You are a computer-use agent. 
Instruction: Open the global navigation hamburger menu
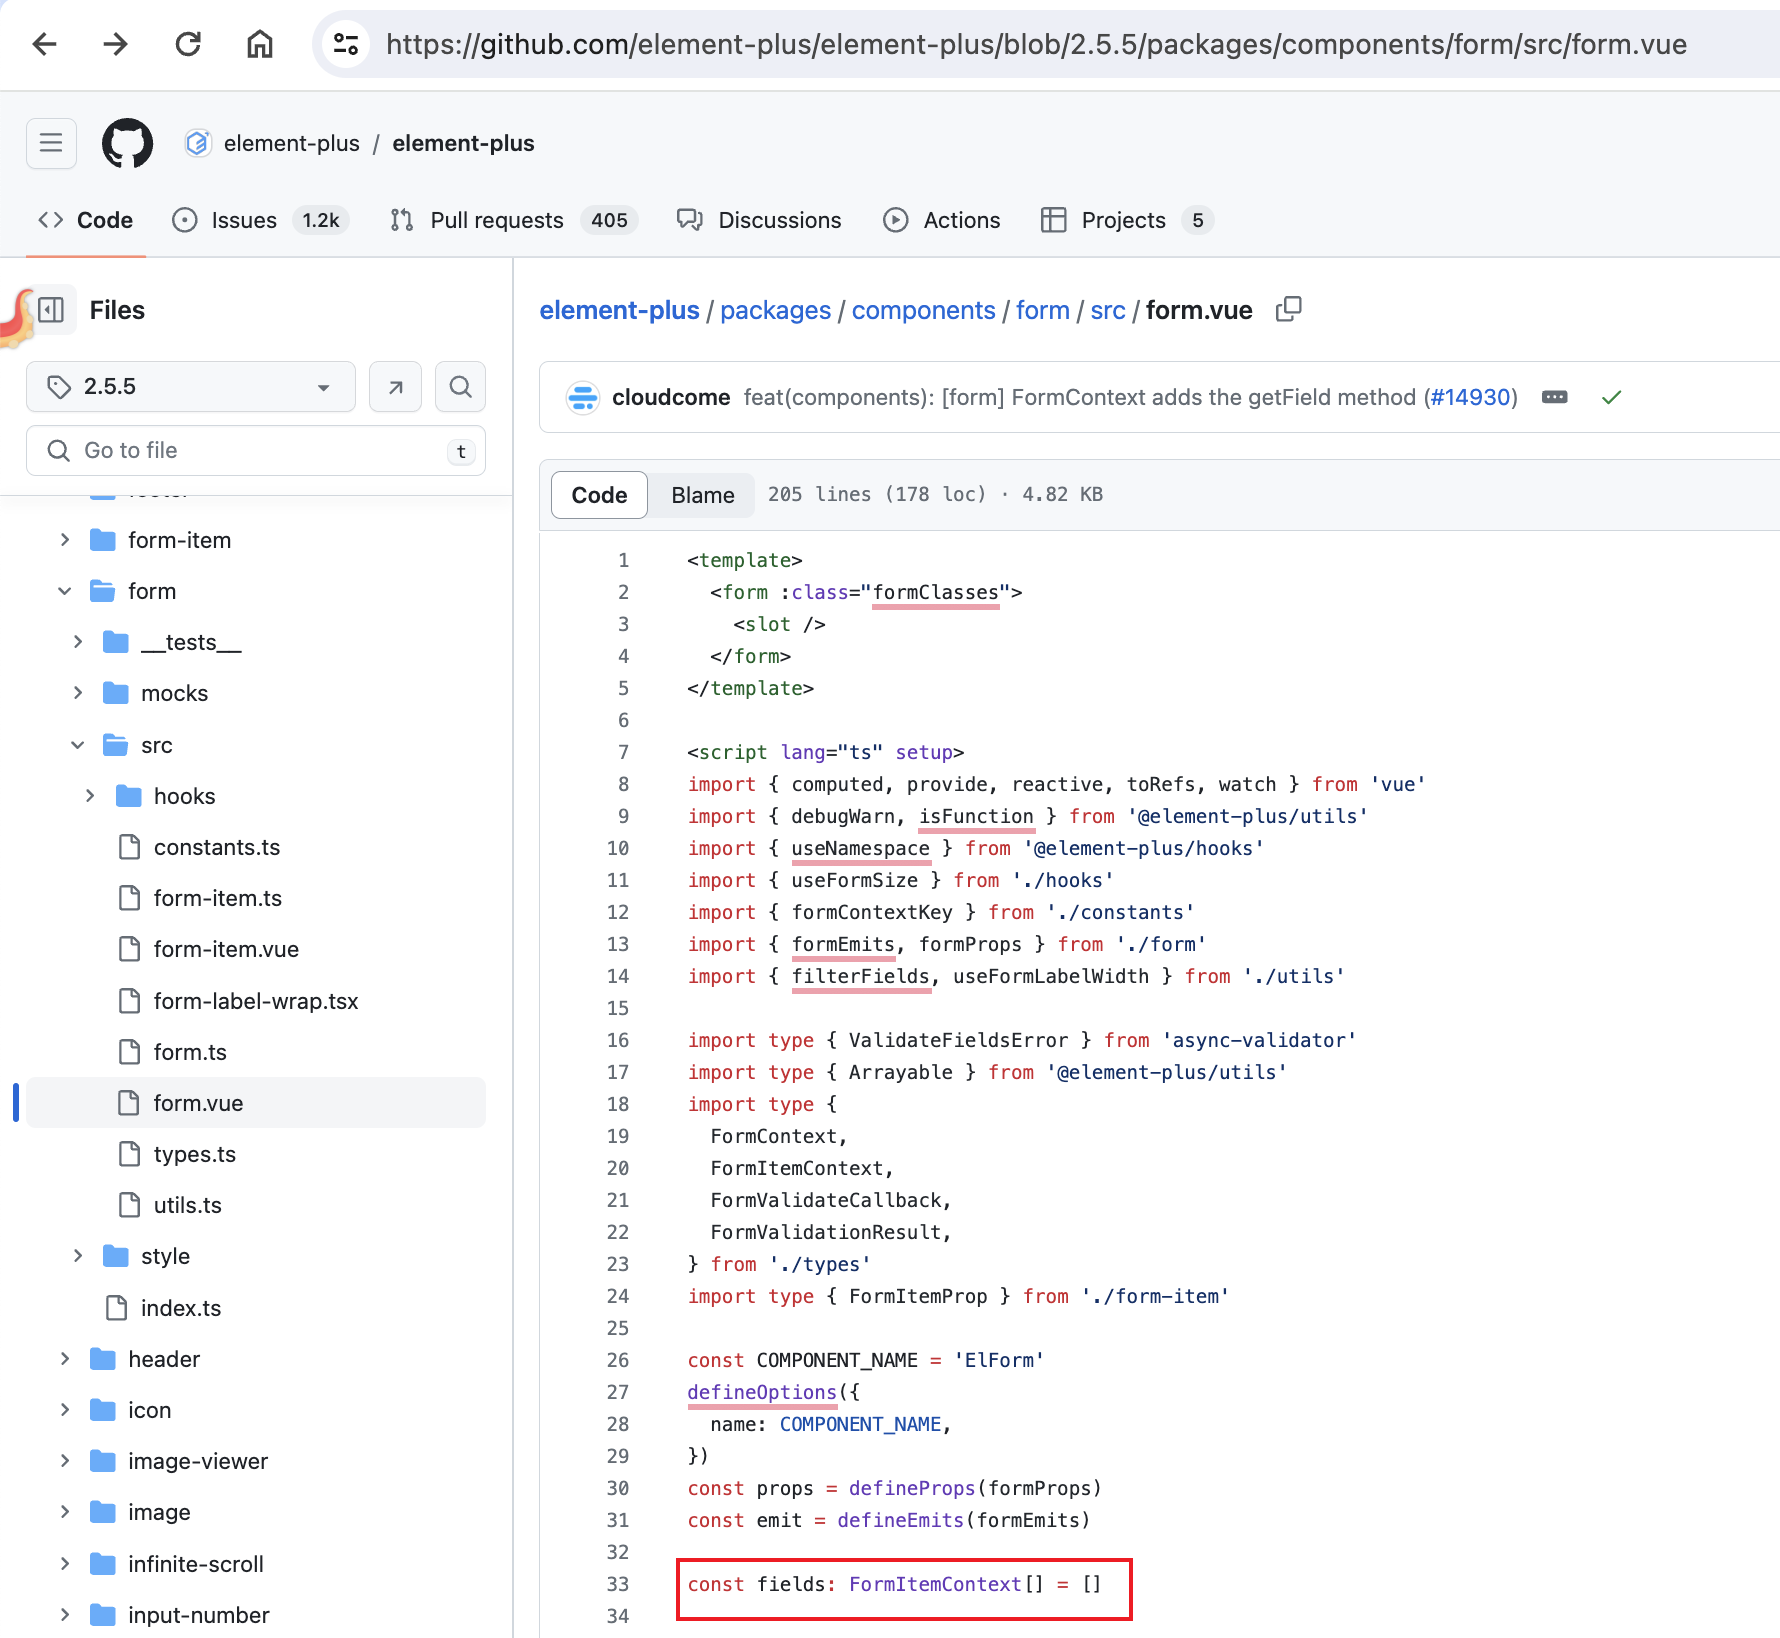51,143
